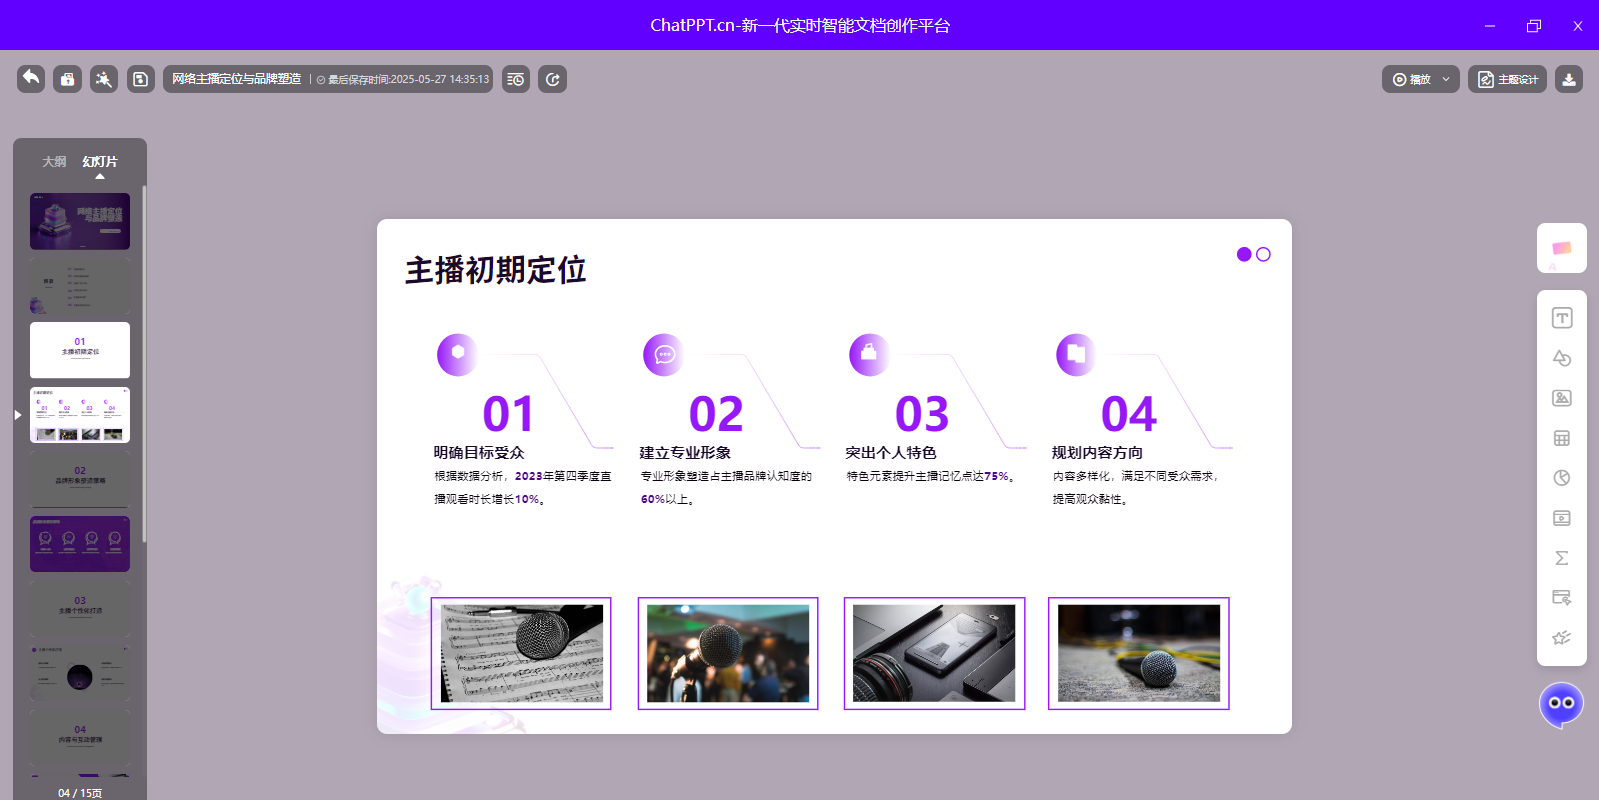Click the 播放 play button
This screenshot has width=1599, height=800.
(1412, 79)
